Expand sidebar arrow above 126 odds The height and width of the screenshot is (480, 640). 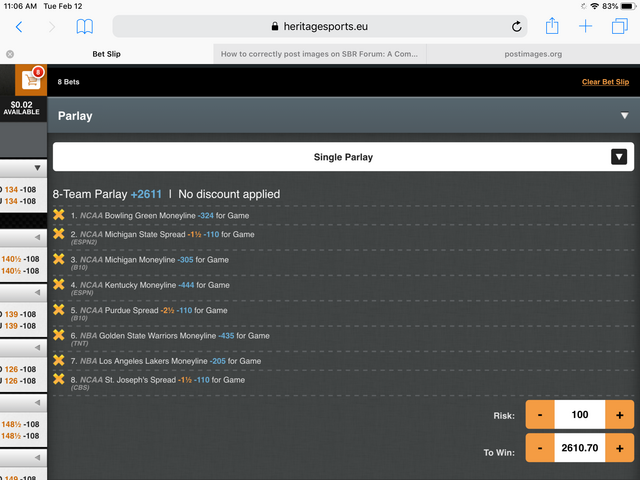38,347
